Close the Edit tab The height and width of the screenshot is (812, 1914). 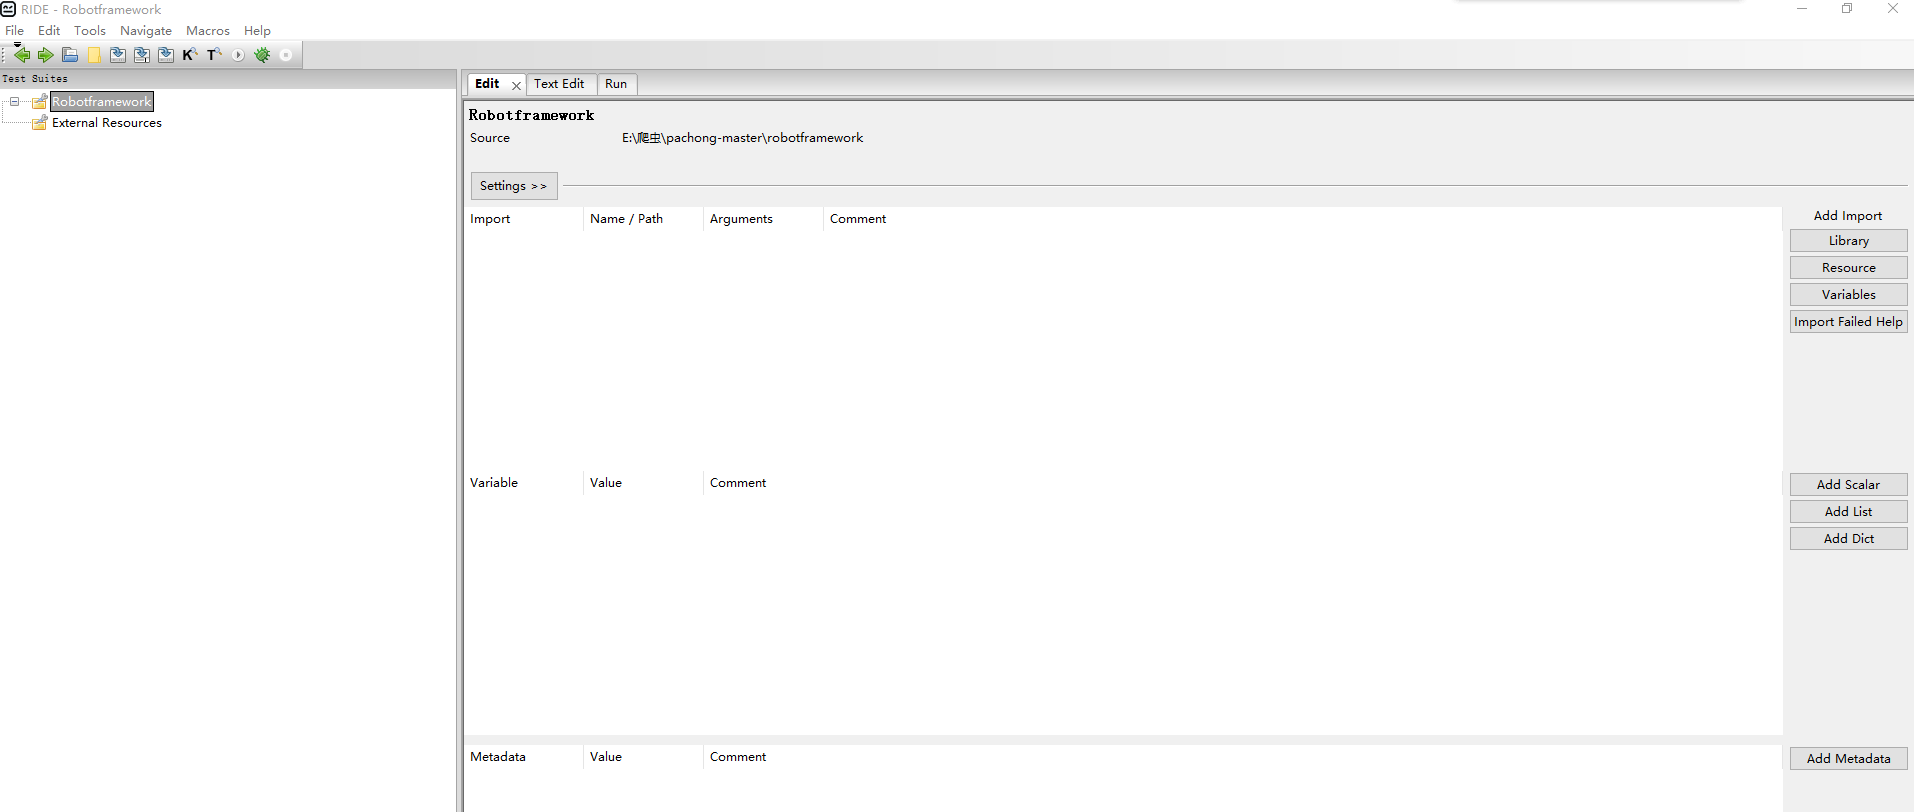coord(516,86)
